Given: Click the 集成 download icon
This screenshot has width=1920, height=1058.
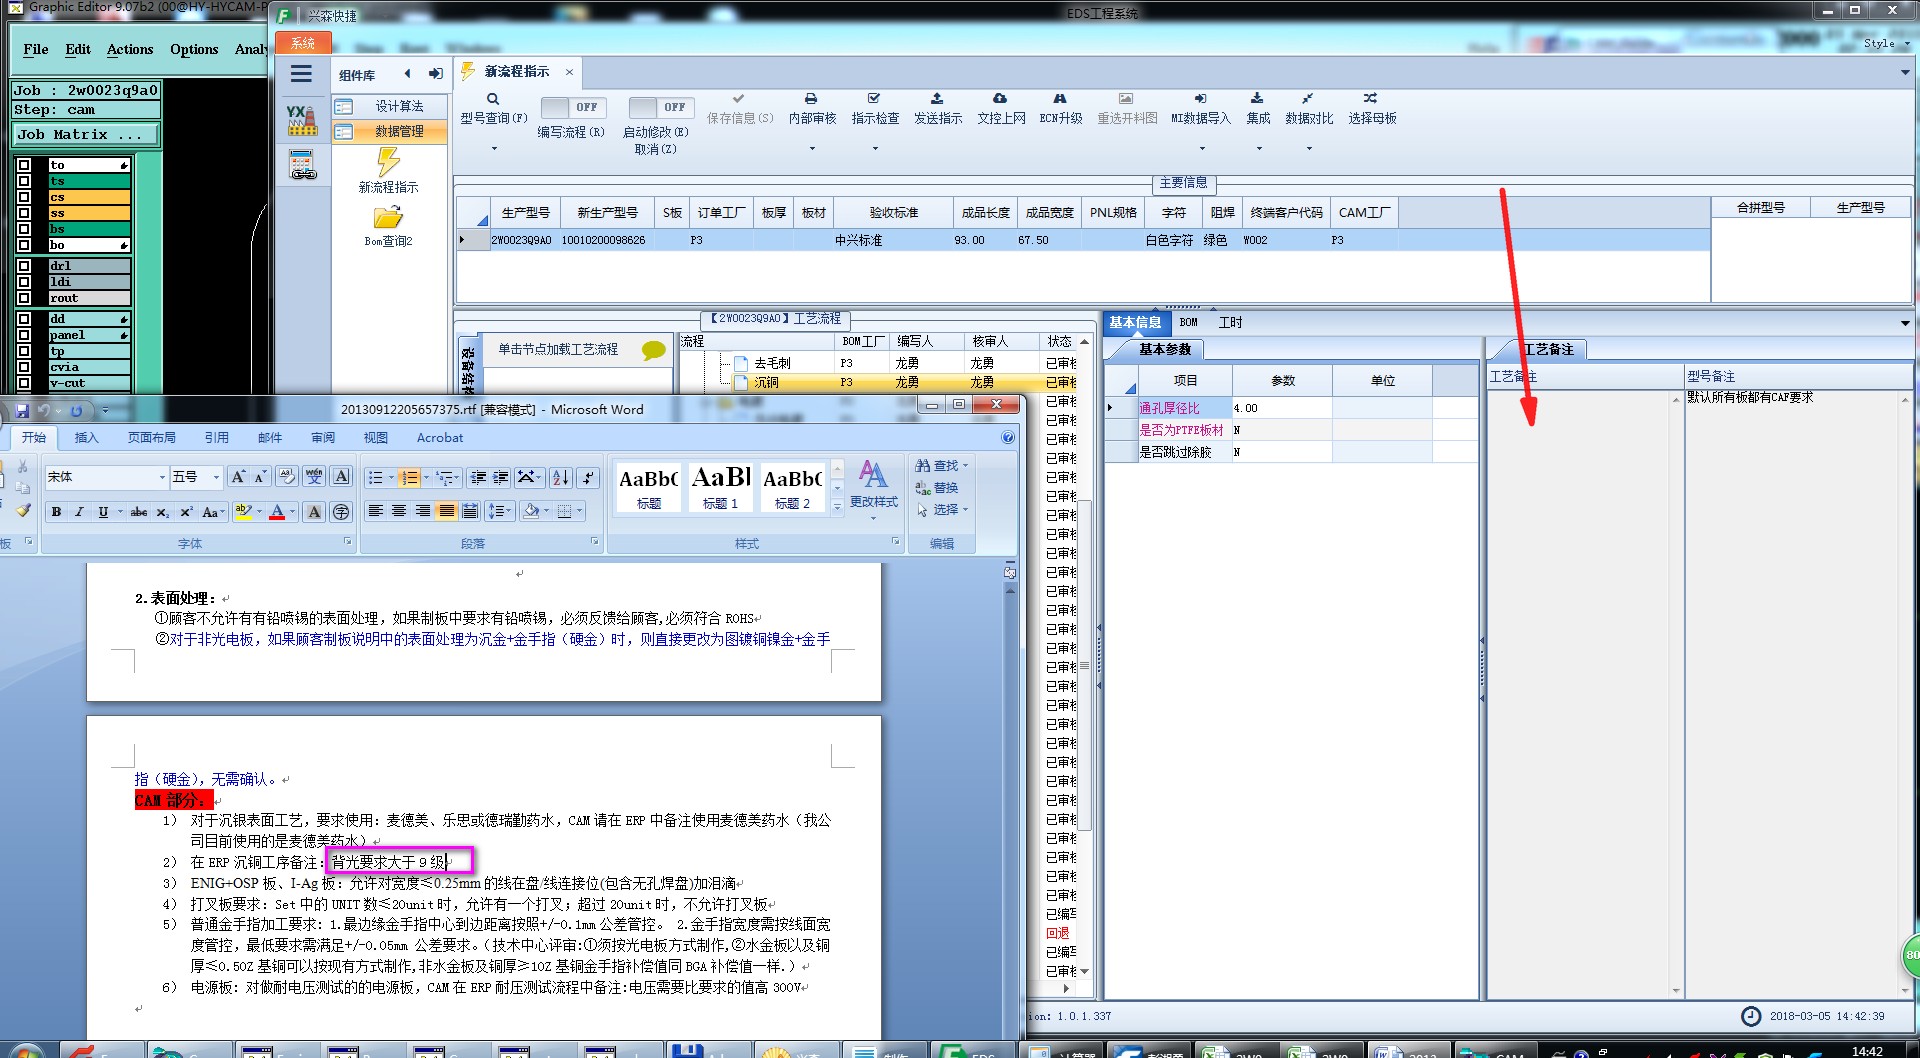Looking at the screenshot, I should (1257, 99).
